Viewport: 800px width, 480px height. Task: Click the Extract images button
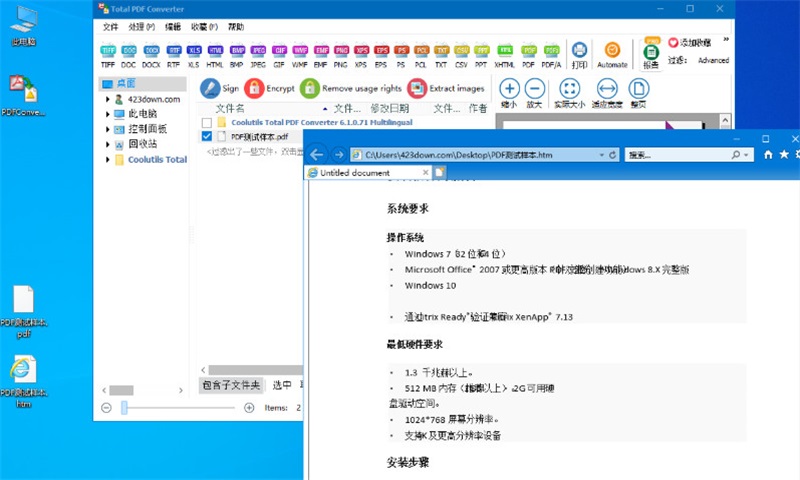(446, 88)
